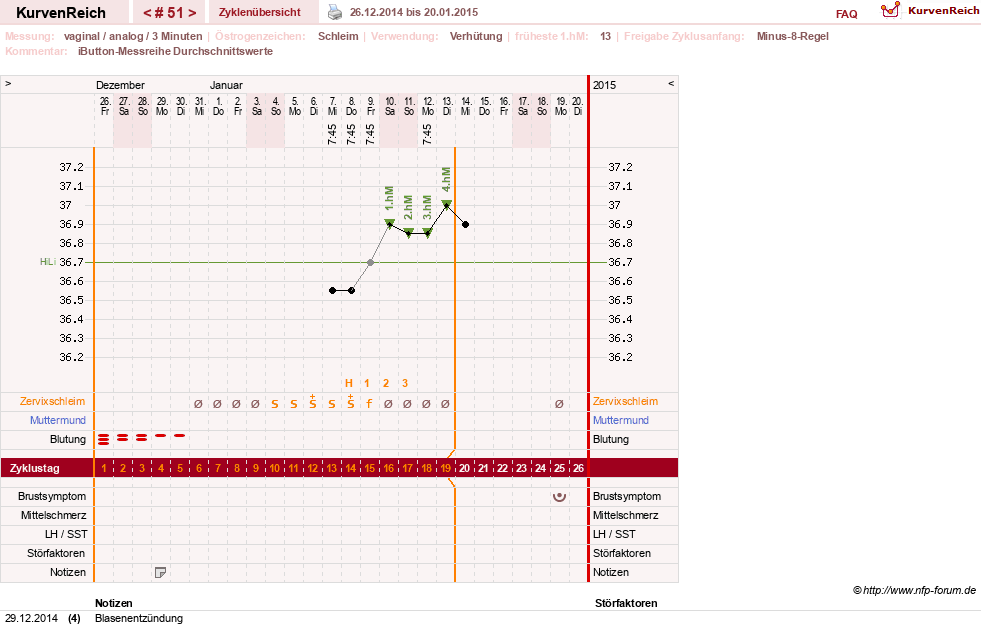This screenshot has width=981, height=642.
Task: Click the Zyklustag bar label
Action: coord(34,468)
